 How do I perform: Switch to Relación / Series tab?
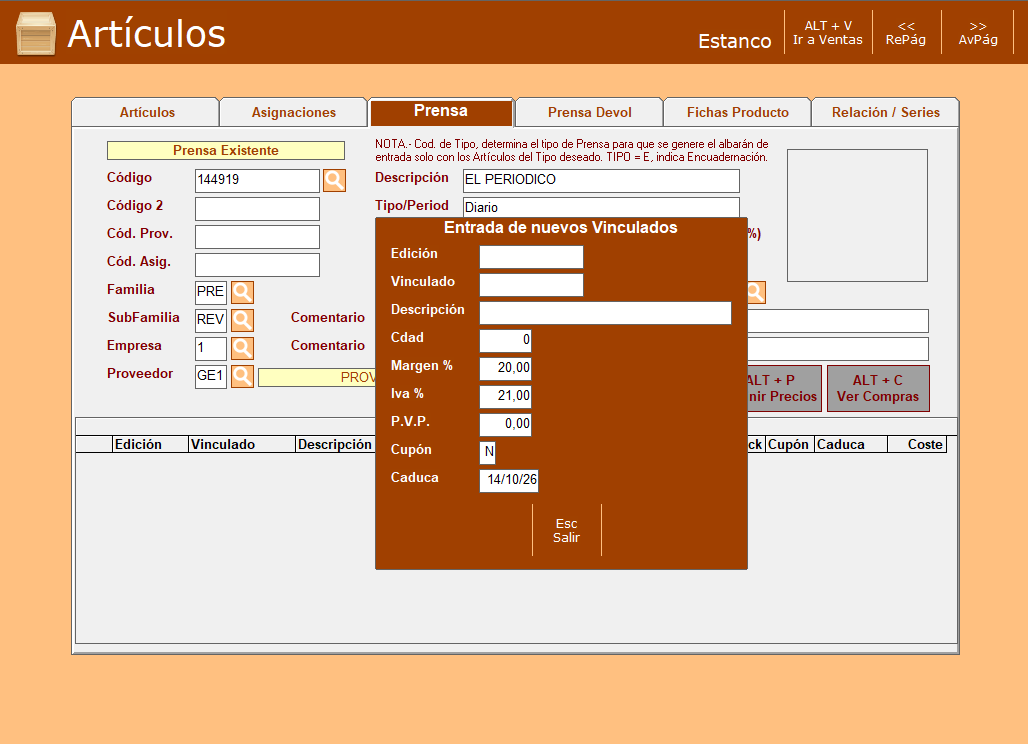pyautogui.click(x=886, y=112)
